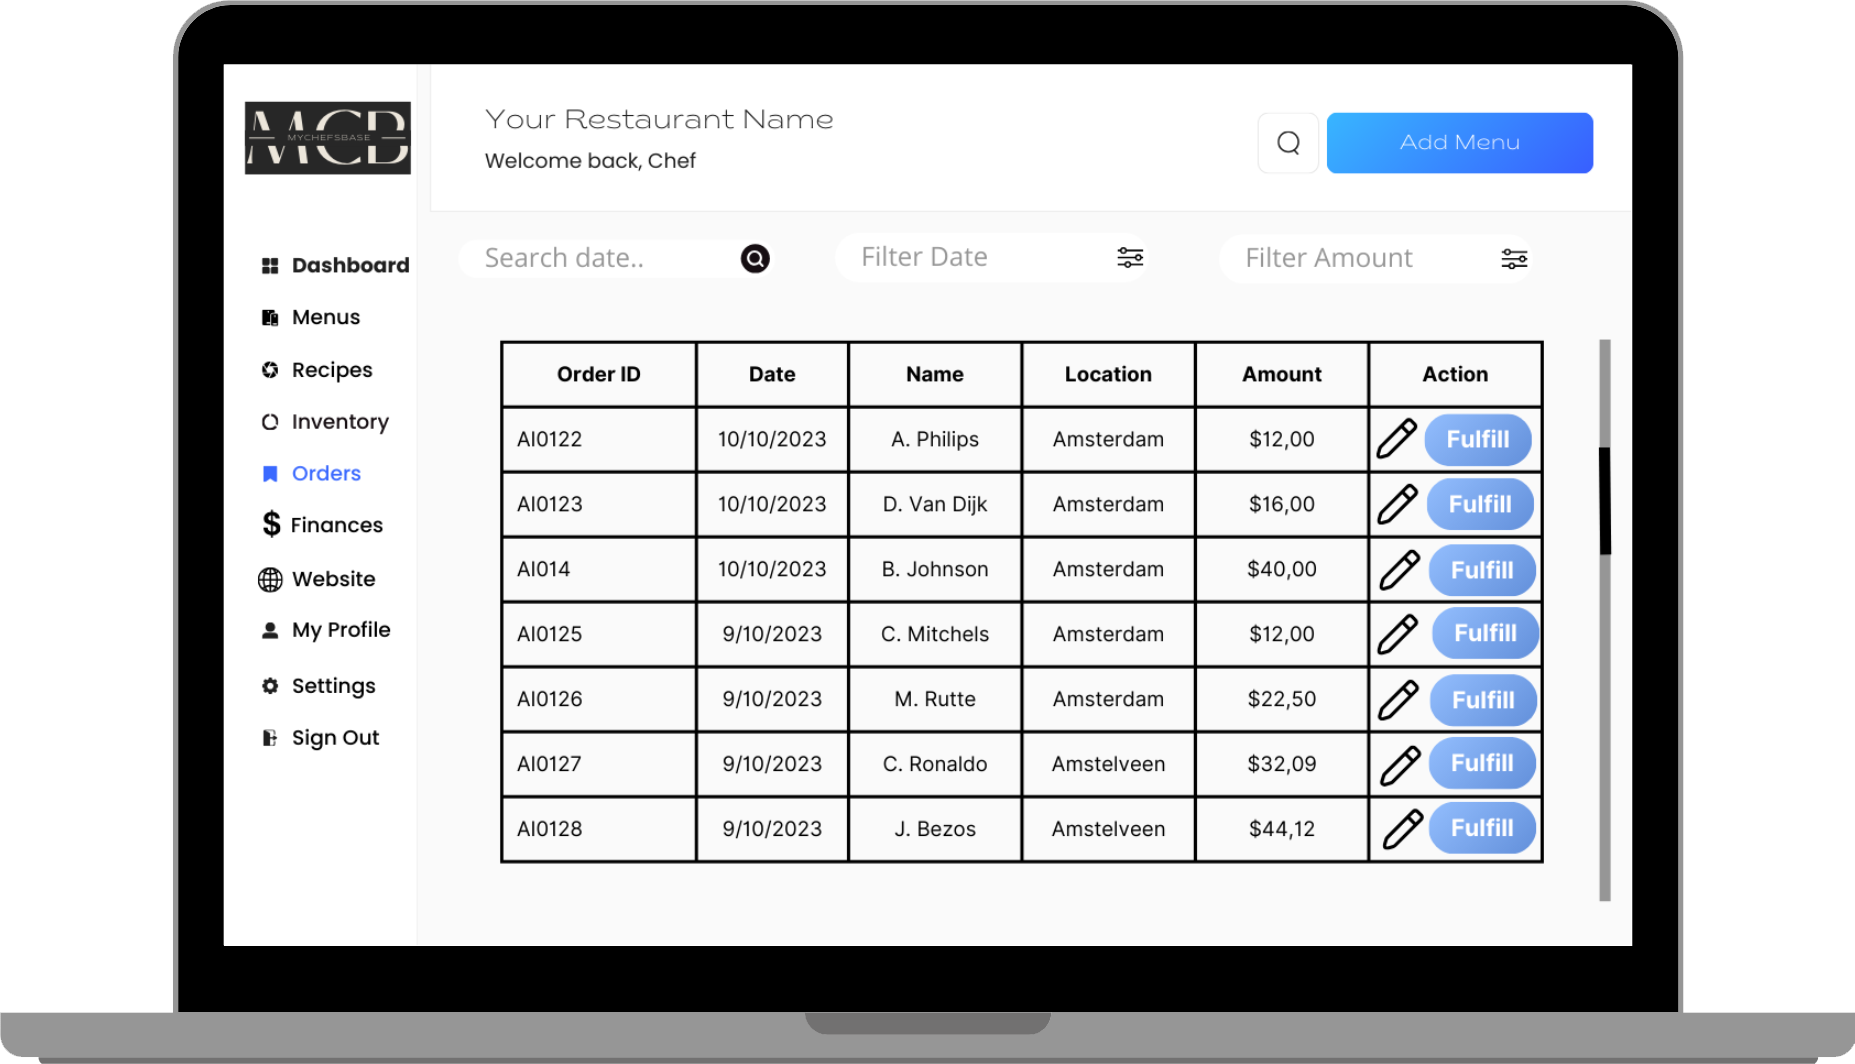The image size is (1855, 1064).
Task: Edit order AI0122 with pencil icon
Action: point(1397,439)
